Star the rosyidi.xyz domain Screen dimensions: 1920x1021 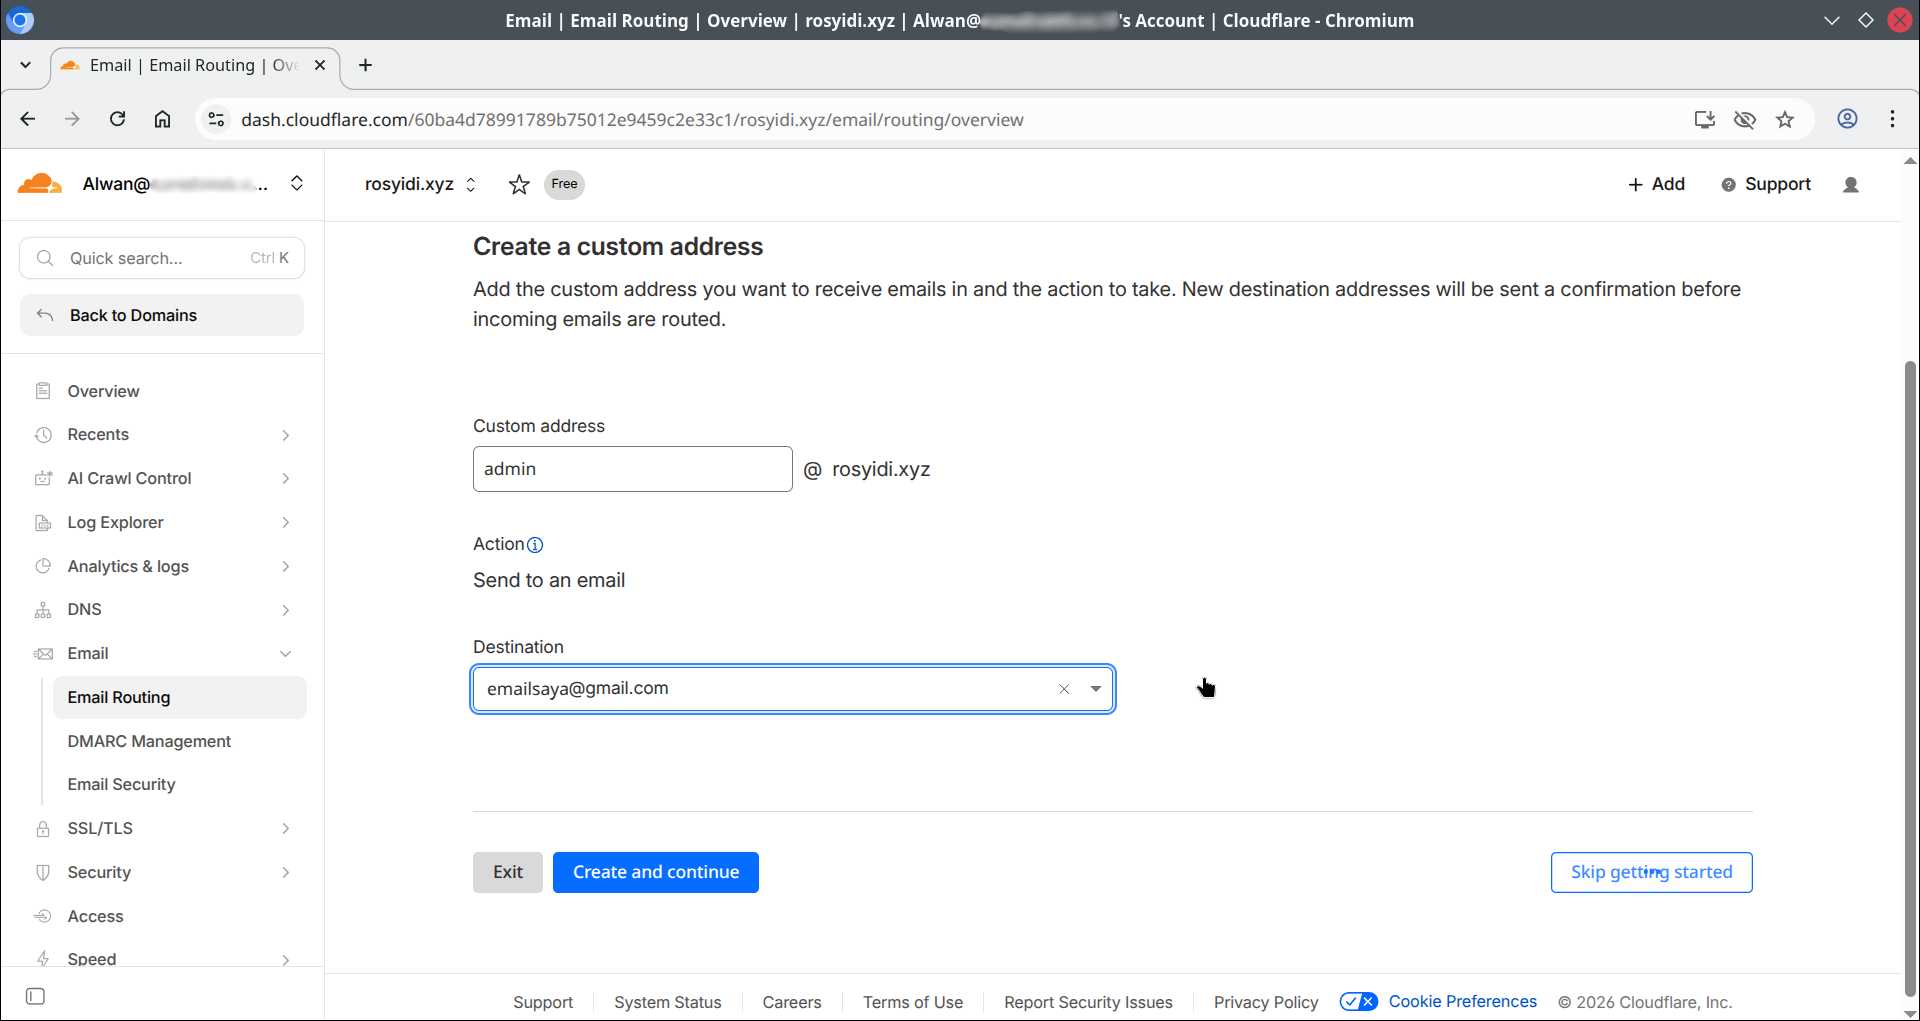pos(518,185)
